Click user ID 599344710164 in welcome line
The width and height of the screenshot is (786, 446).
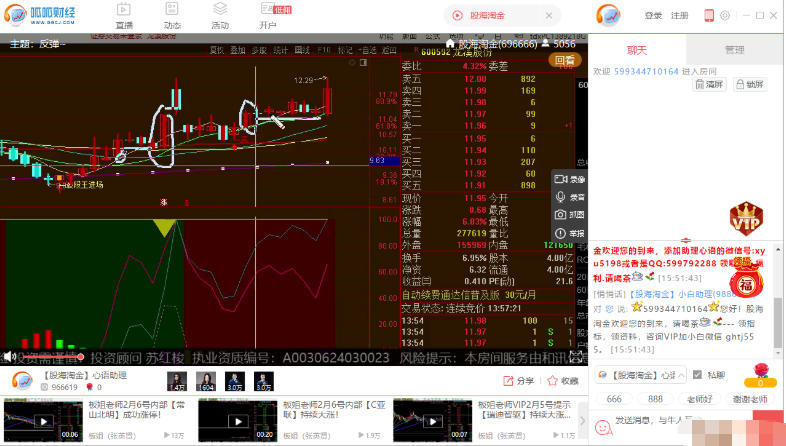[646, 71]
